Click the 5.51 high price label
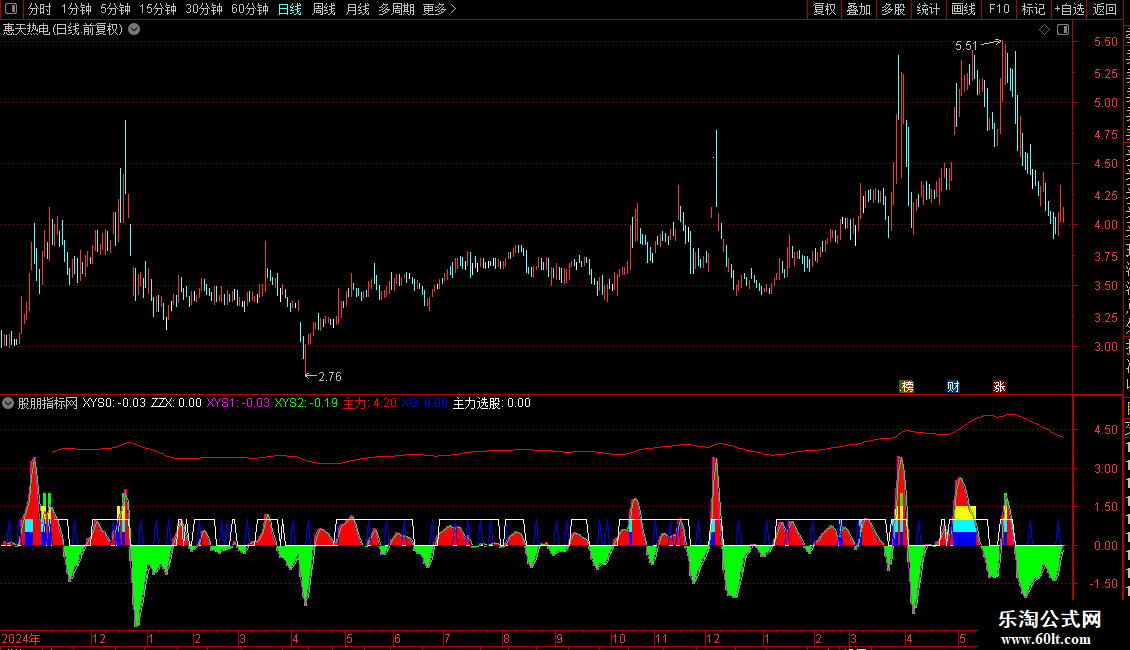The width and height of the screenshot is (1130, 650). point(966,46)
